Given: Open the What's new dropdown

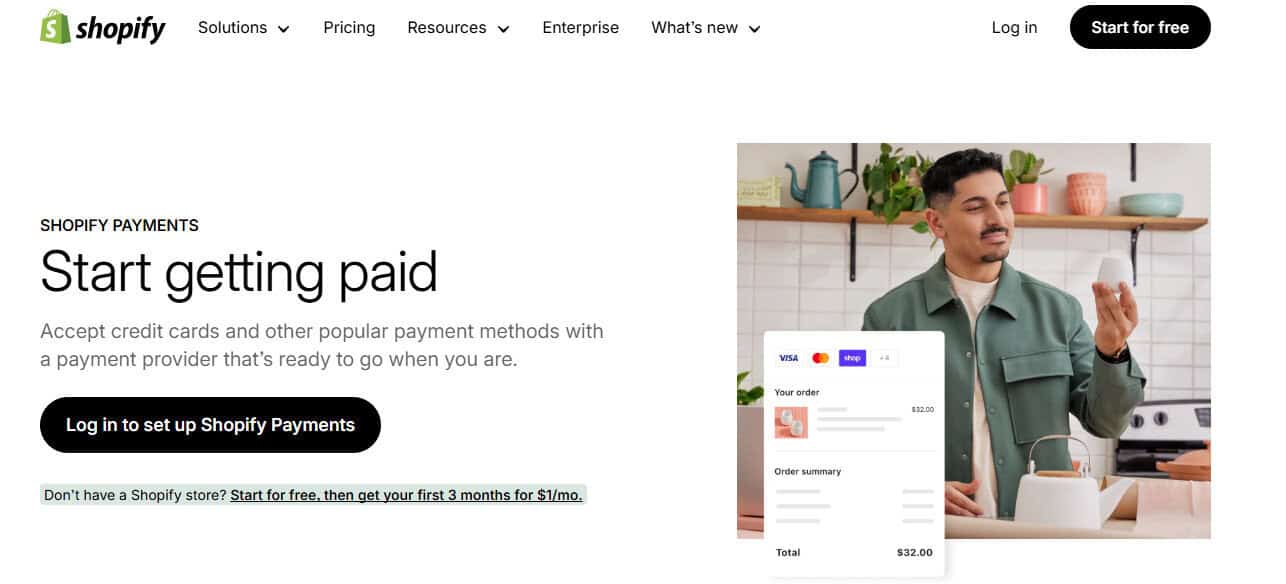Looking at the screenshot, I should [705, 28].
